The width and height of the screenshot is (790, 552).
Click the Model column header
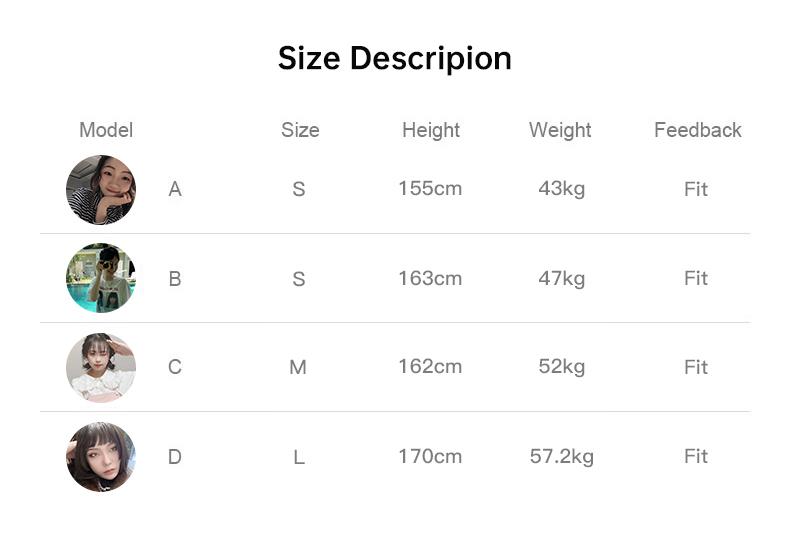[106, 130]
